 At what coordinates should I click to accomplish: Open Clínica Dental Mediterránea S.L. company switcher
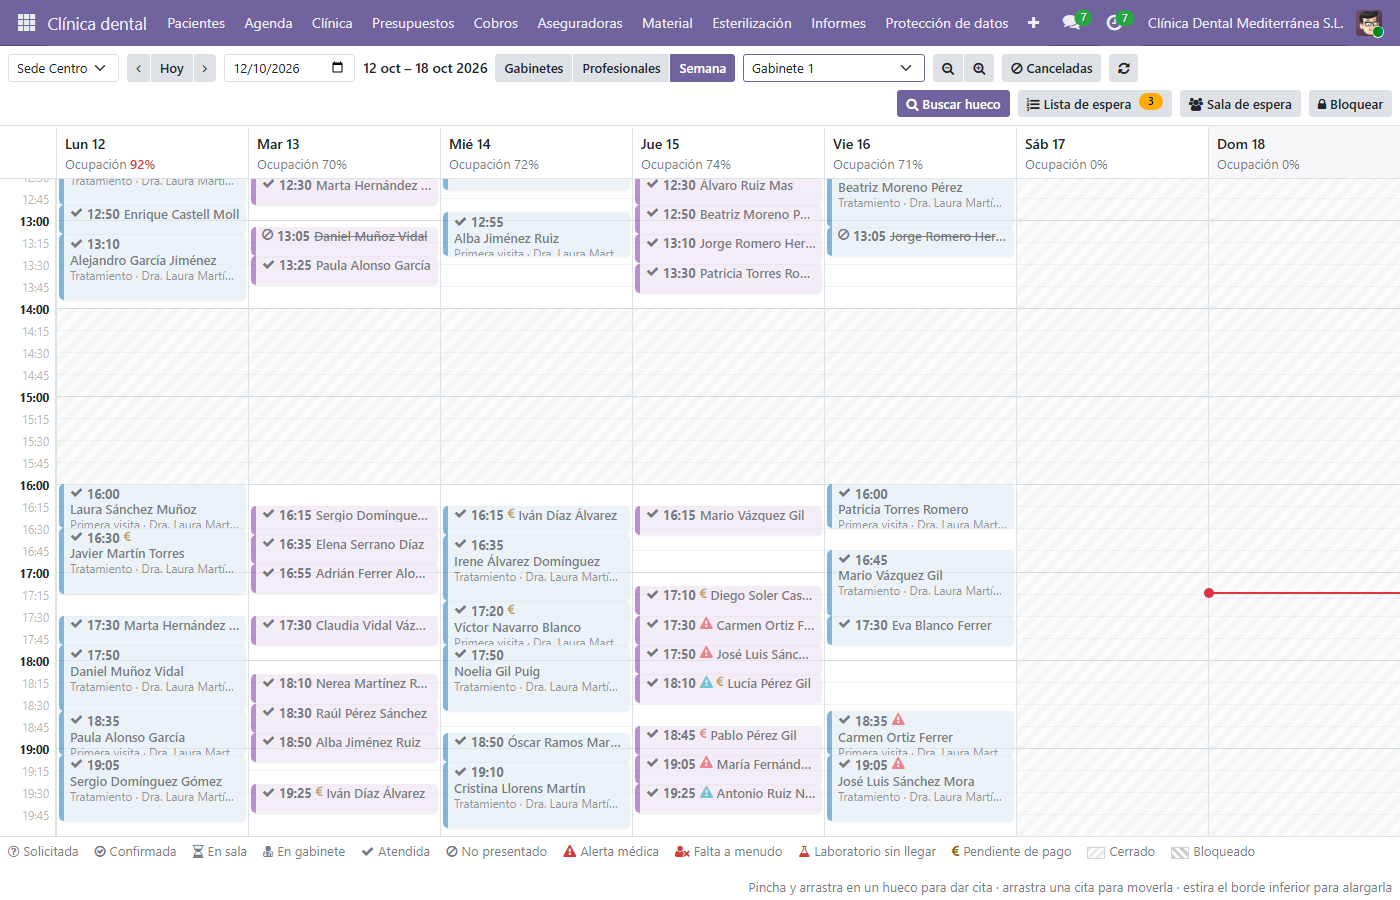(1245, 23)
